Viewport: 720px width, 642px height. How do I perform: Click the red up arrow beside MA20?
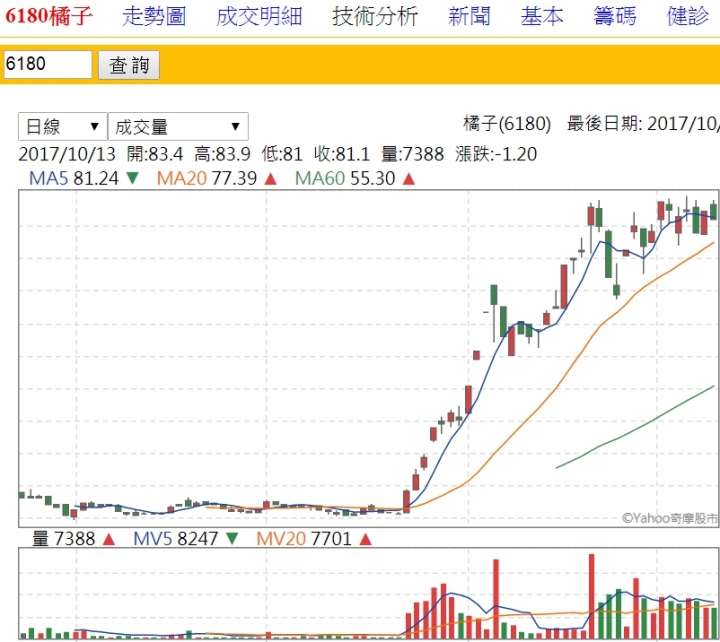coord(271,179)
